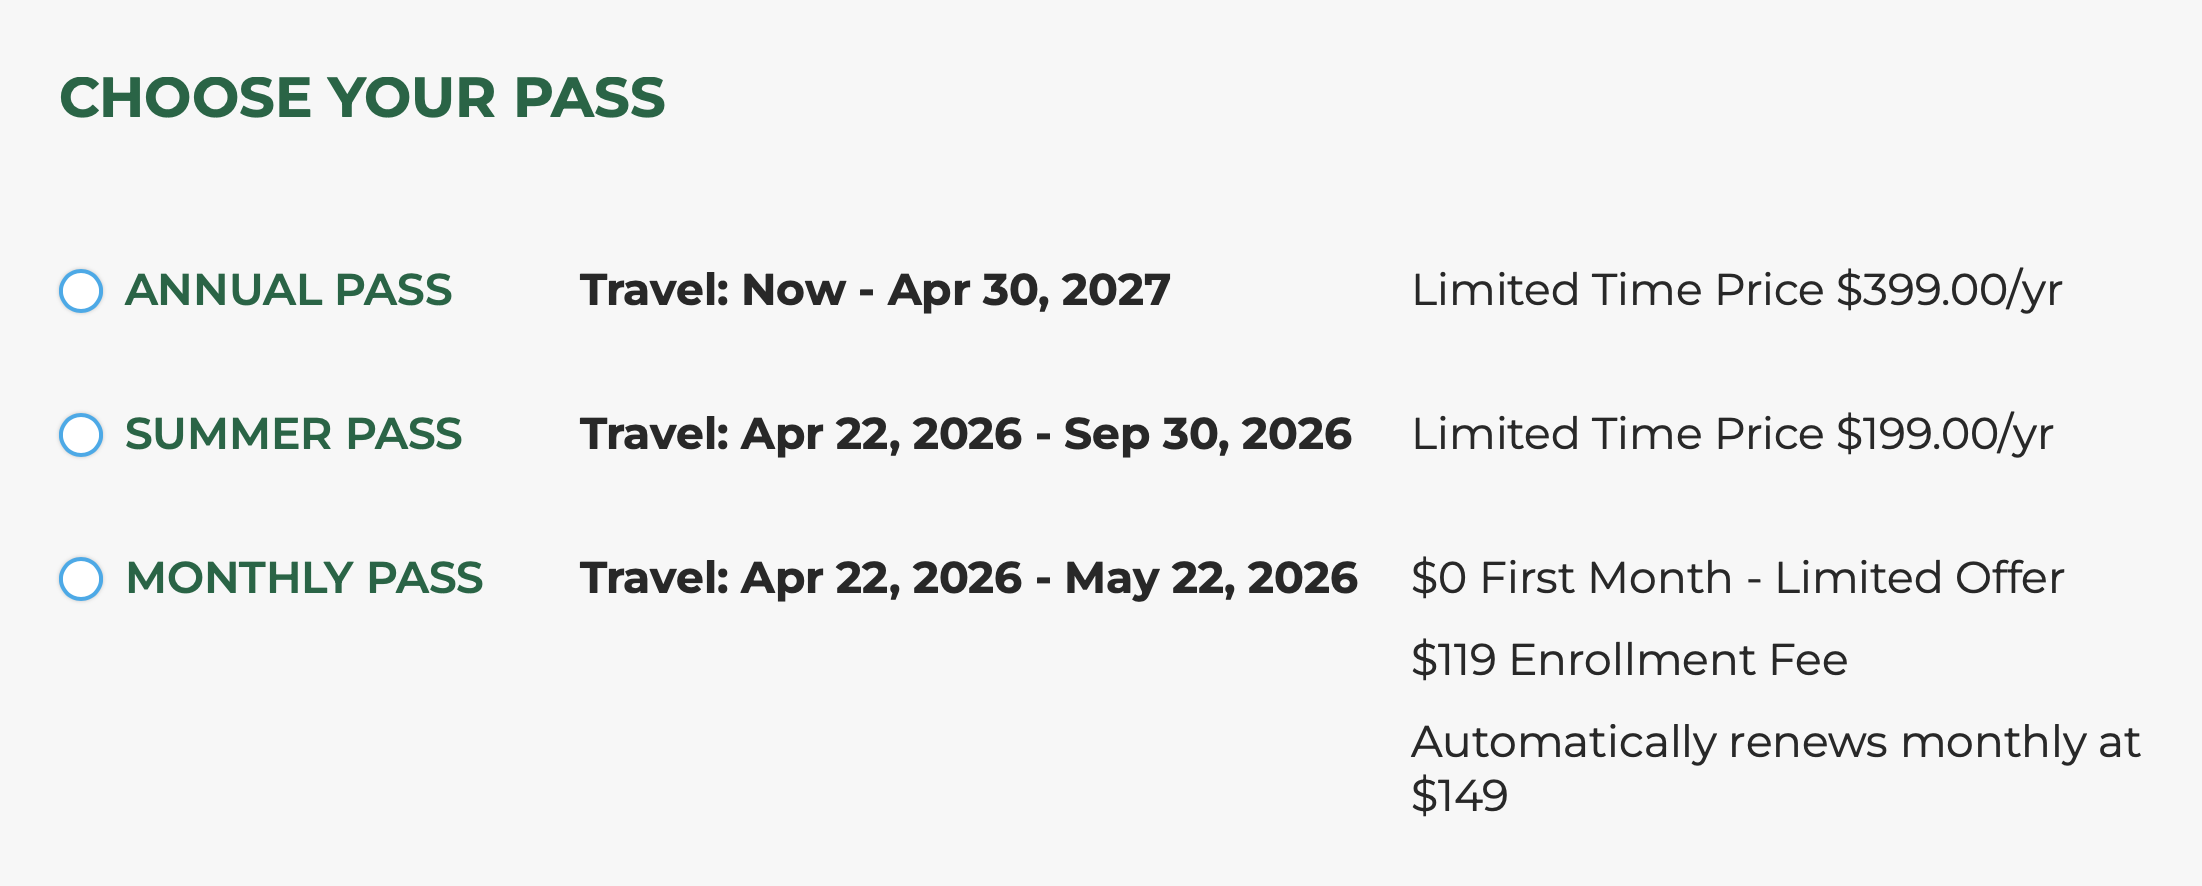Image resolution: width=2202 pixels, height=886 pixels.
Task: Click 'Limited Time Price' beside Annual Pass
Action: [x=1617, y=290]
